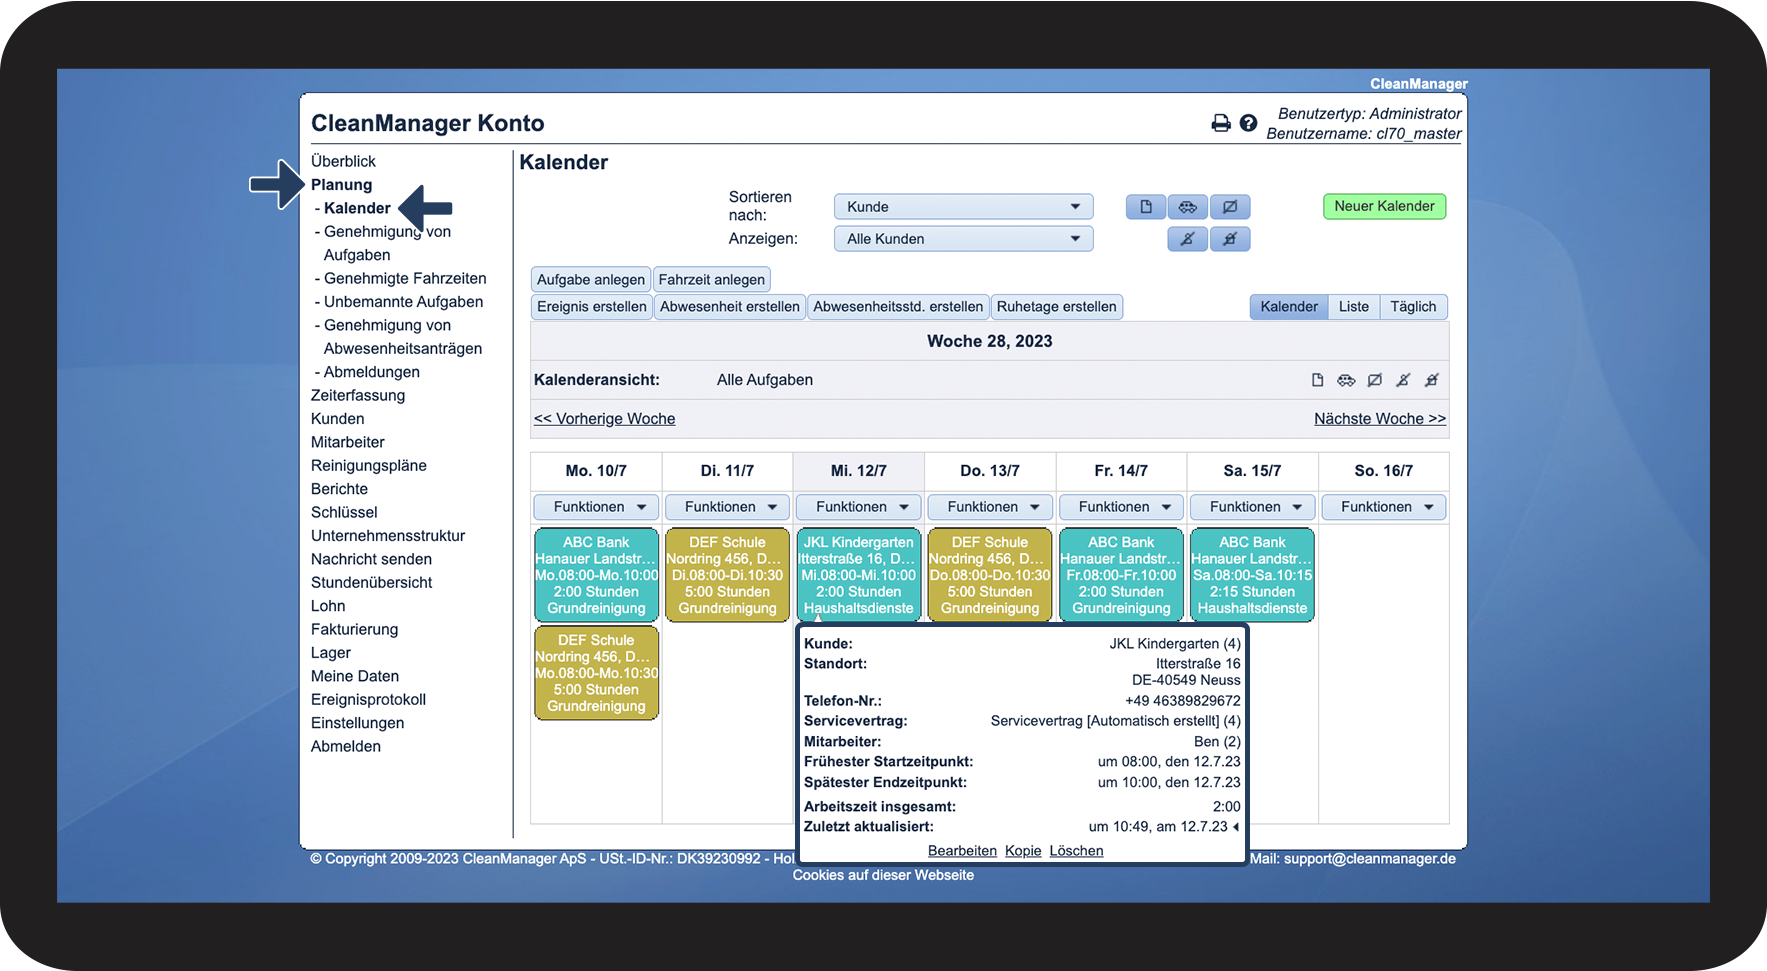Click the car icon in Kalenderansicht row
The height and width of the screenshot is (971, 1767).
point(1346,380)
